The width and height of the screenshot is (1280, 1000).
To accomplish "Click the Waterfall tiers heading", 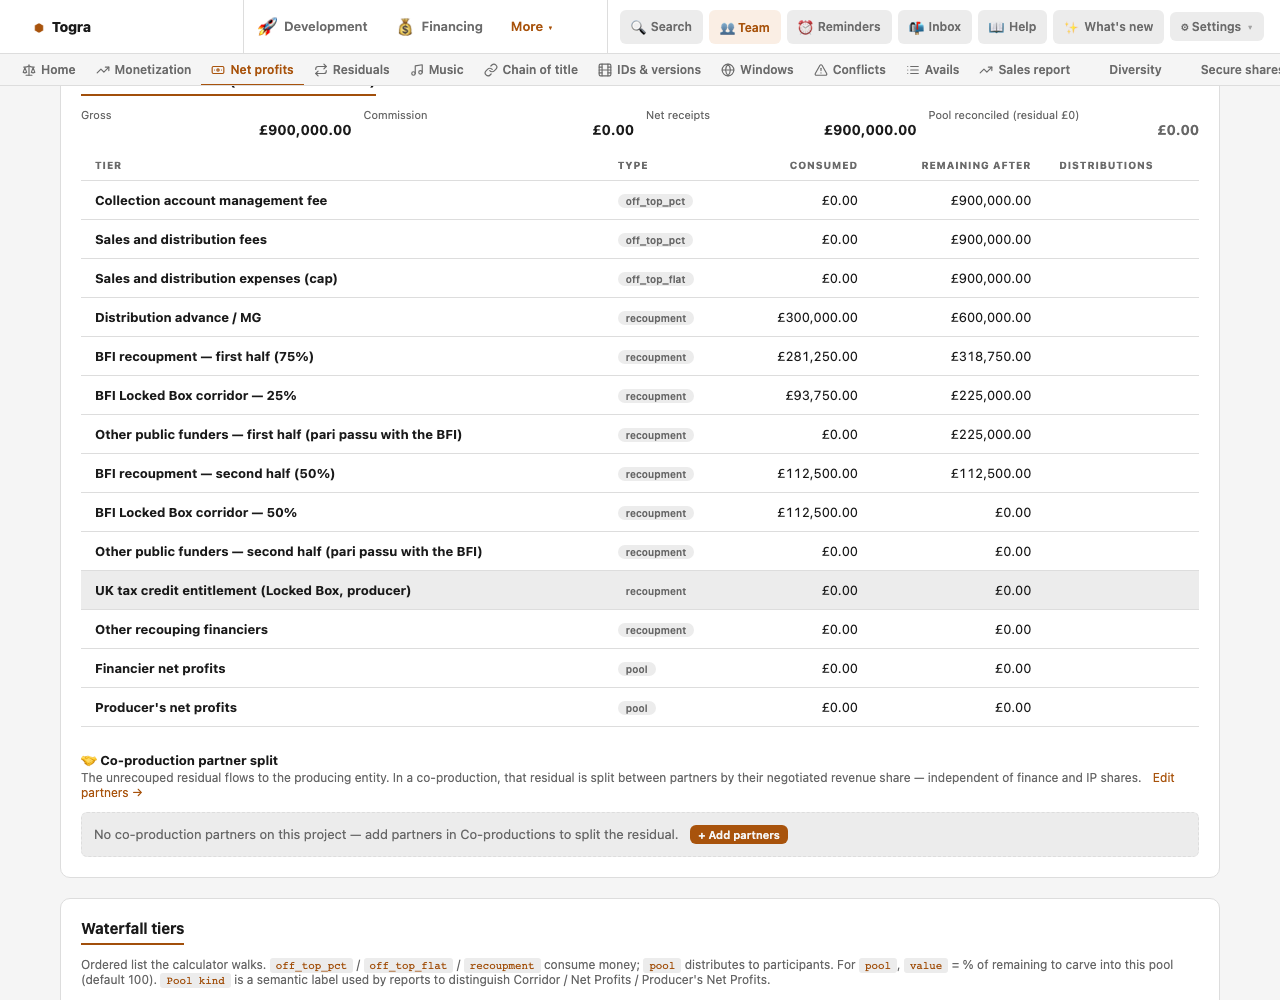I will pyautogui.click(x=133, y=929).
